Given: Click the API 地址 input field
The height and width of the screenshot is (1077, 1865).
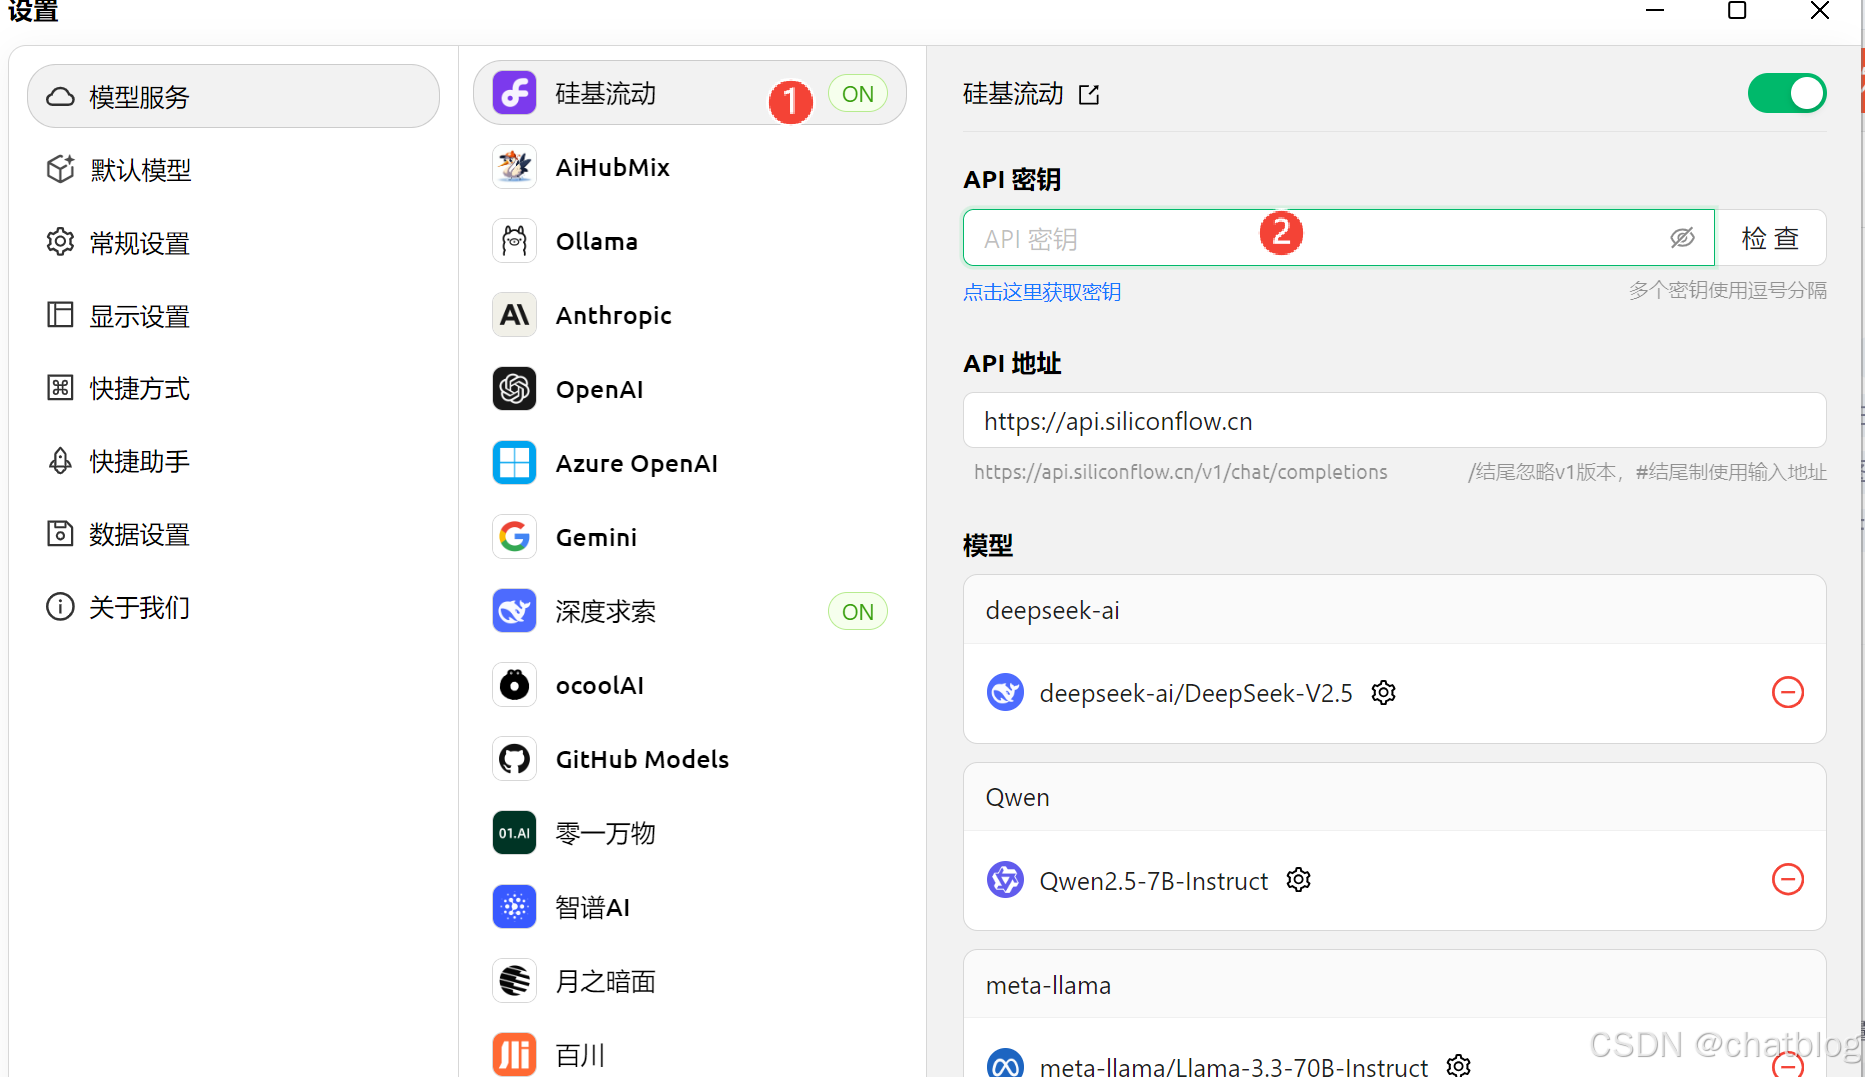Looking at the screenshot, I should pyautogui.click(x=1394, y=421).
